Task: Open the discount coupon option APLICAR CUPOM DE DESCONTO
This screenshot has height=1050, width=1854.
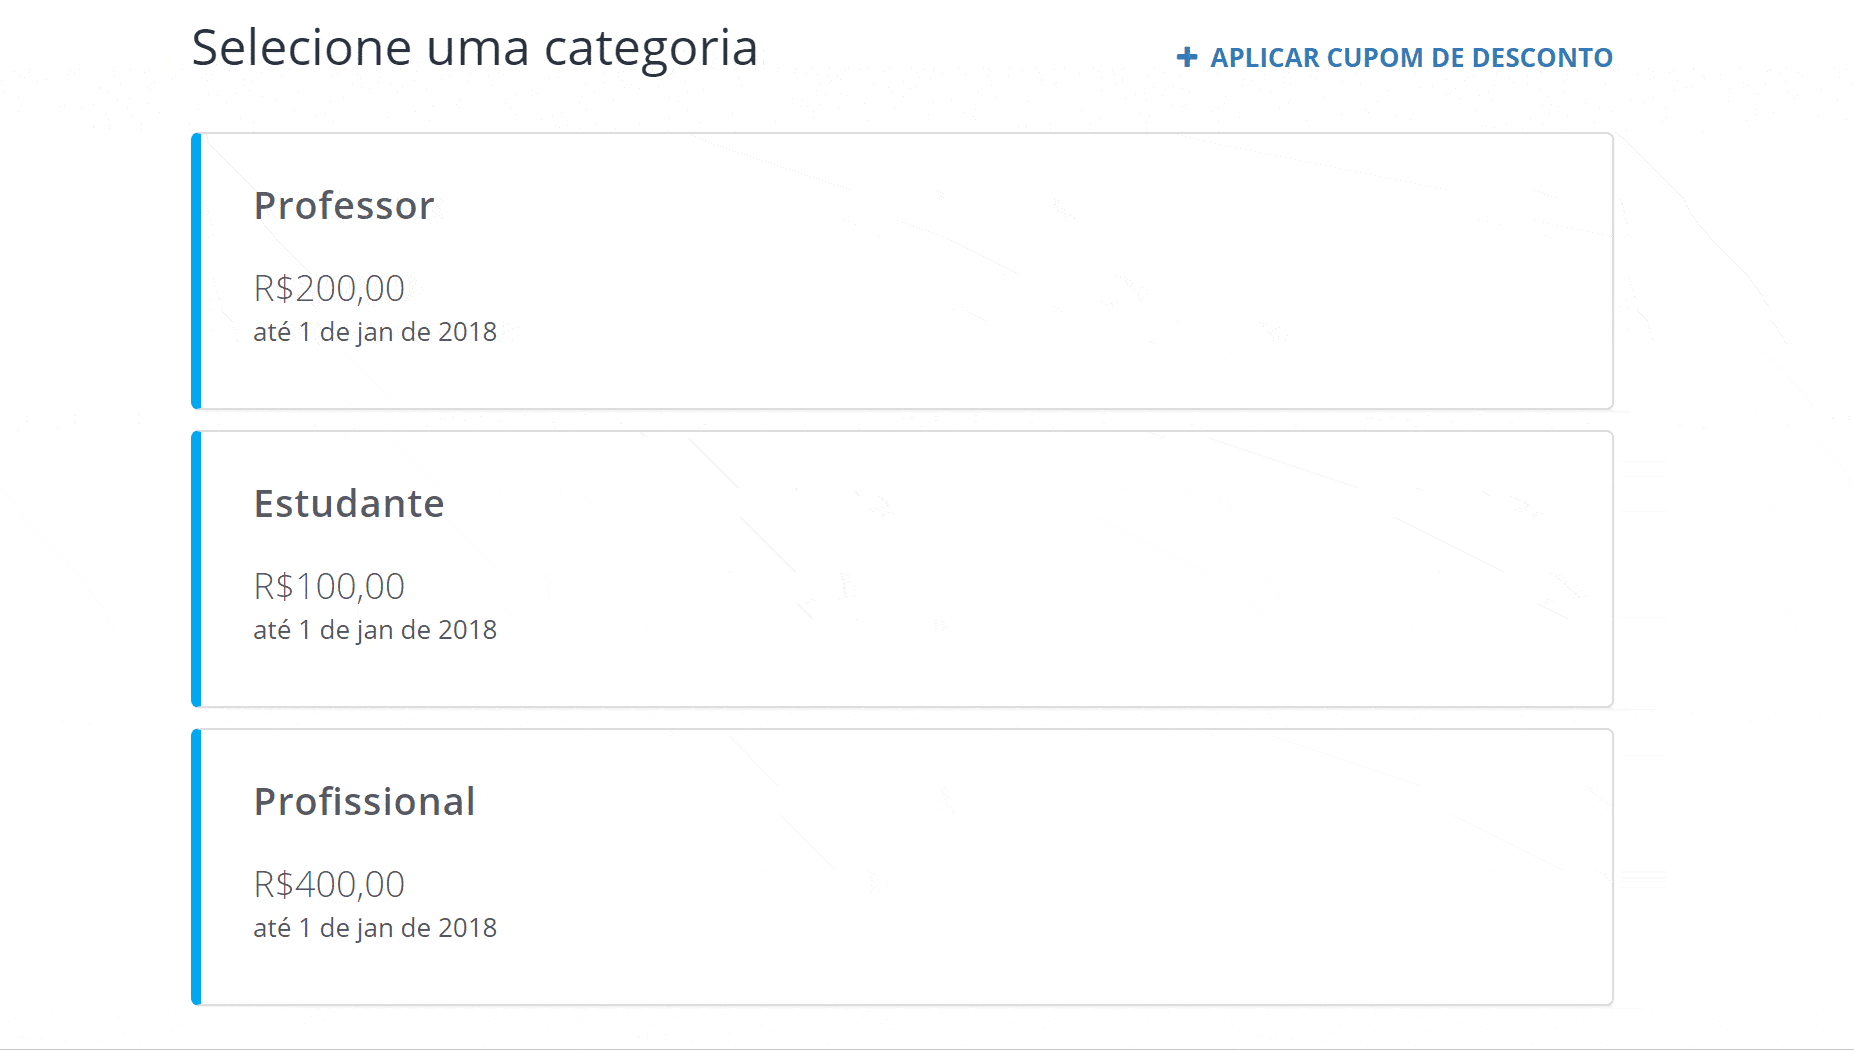Action: pyautogui.click(x=1410, y=57)
